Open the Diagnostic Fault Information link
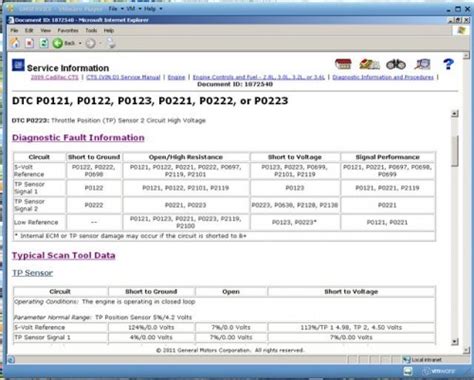The width and height of the screenshot is (474, 380). coord(78,138)
